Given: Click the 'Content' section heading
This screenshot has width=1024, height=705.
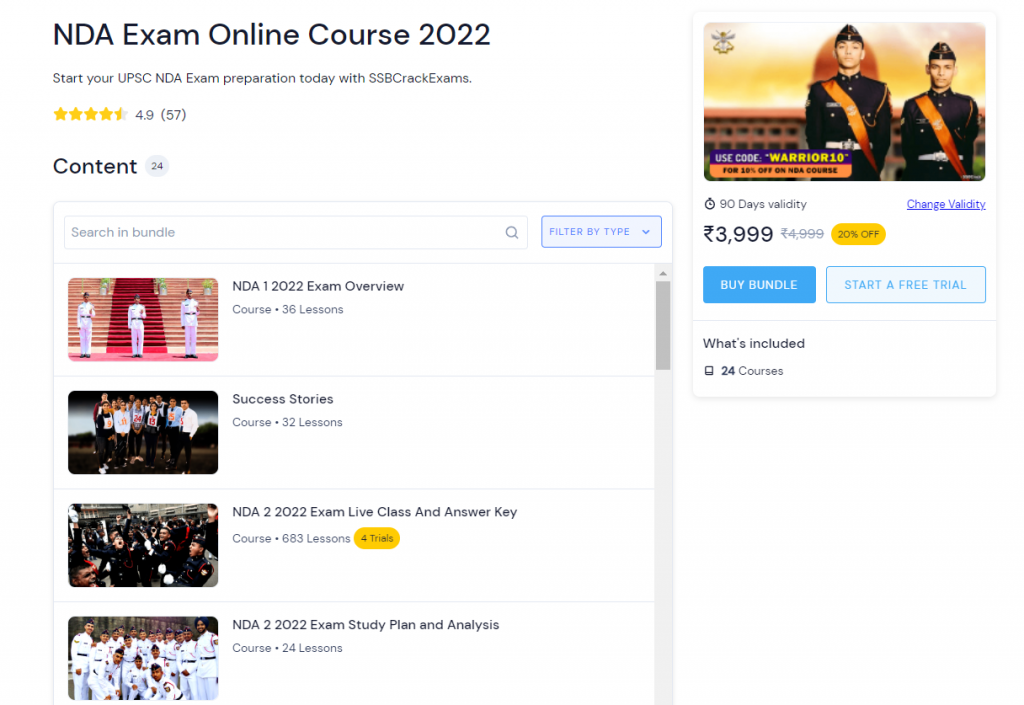Looking at the screenshot, I should click(x=95, y=166).
